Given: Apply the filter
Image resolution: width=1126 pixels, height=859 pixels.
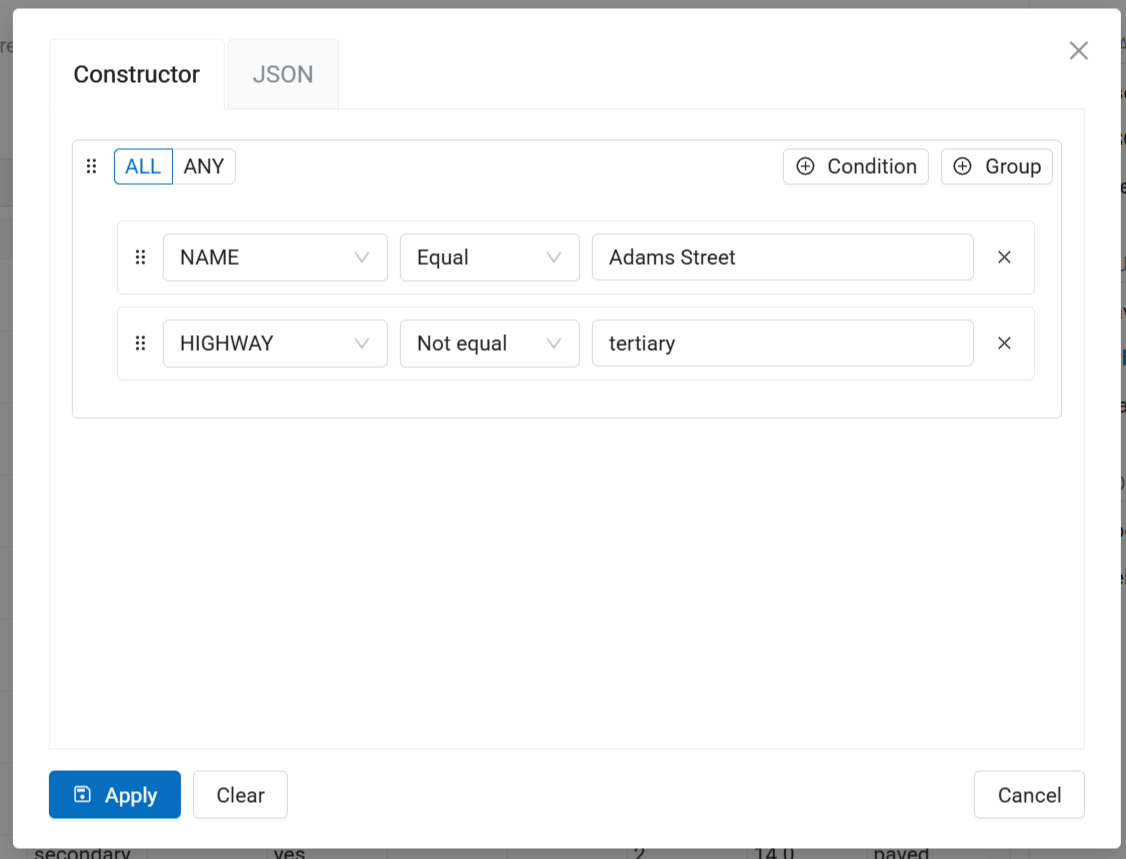Looking at the screenshot, I should point(115,795).
